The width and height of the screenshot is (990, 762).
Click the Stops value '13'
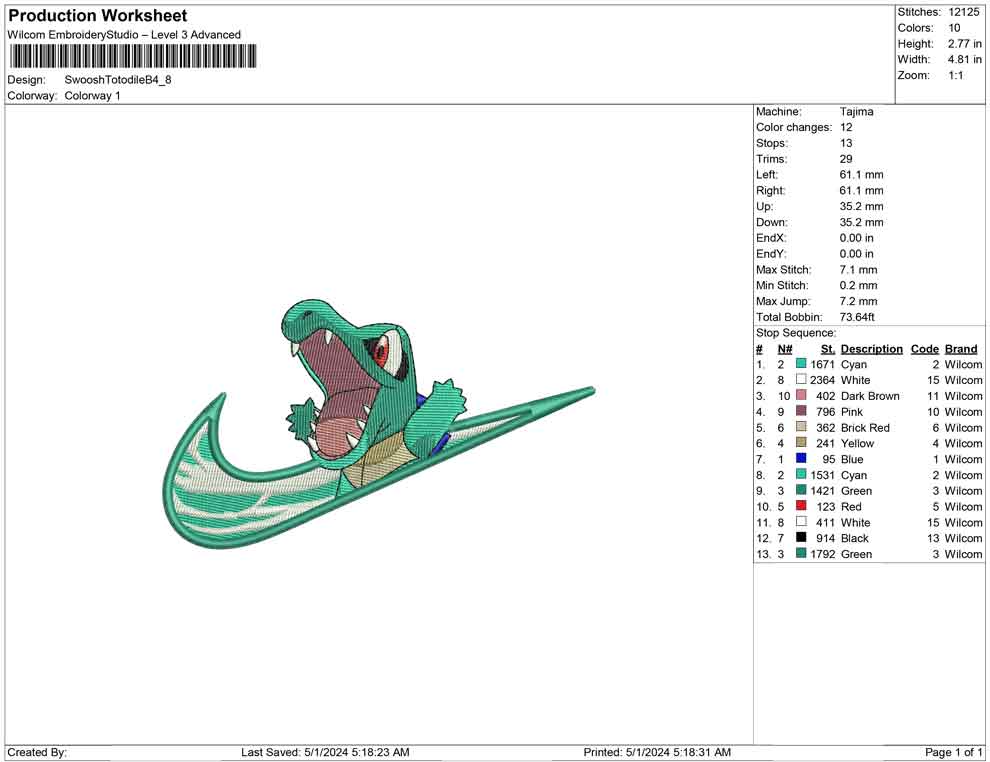coord(846,143)
